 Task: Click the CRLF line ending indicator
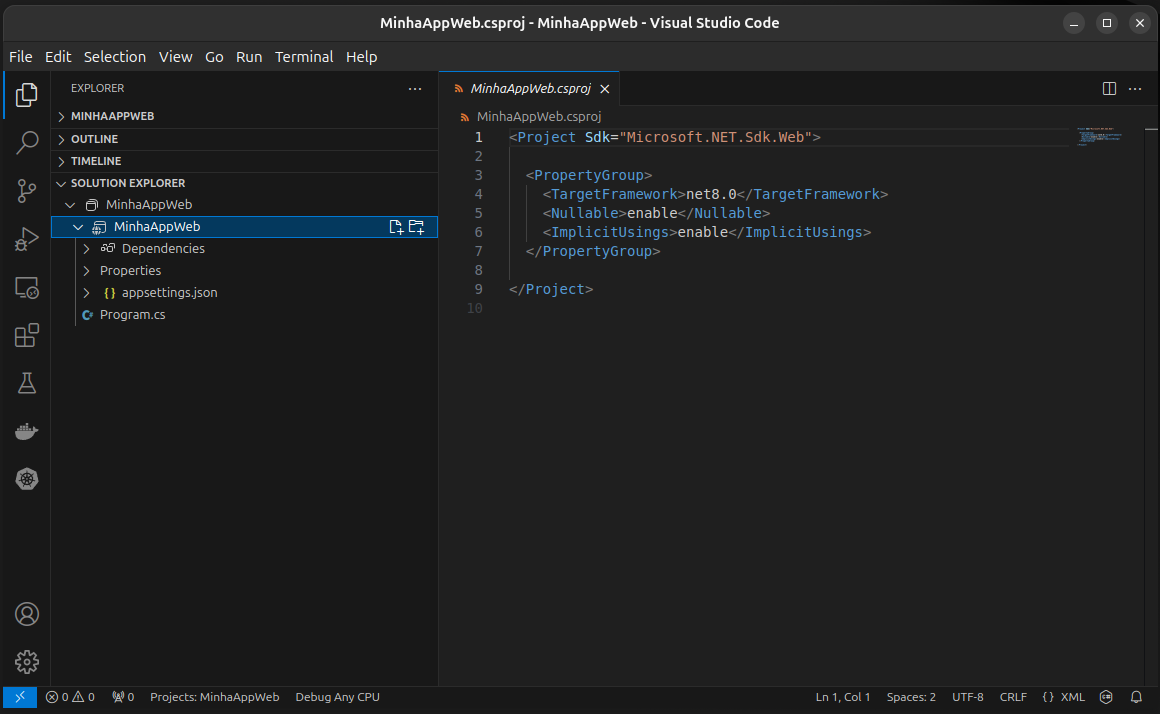click(x=1013, y=697)
